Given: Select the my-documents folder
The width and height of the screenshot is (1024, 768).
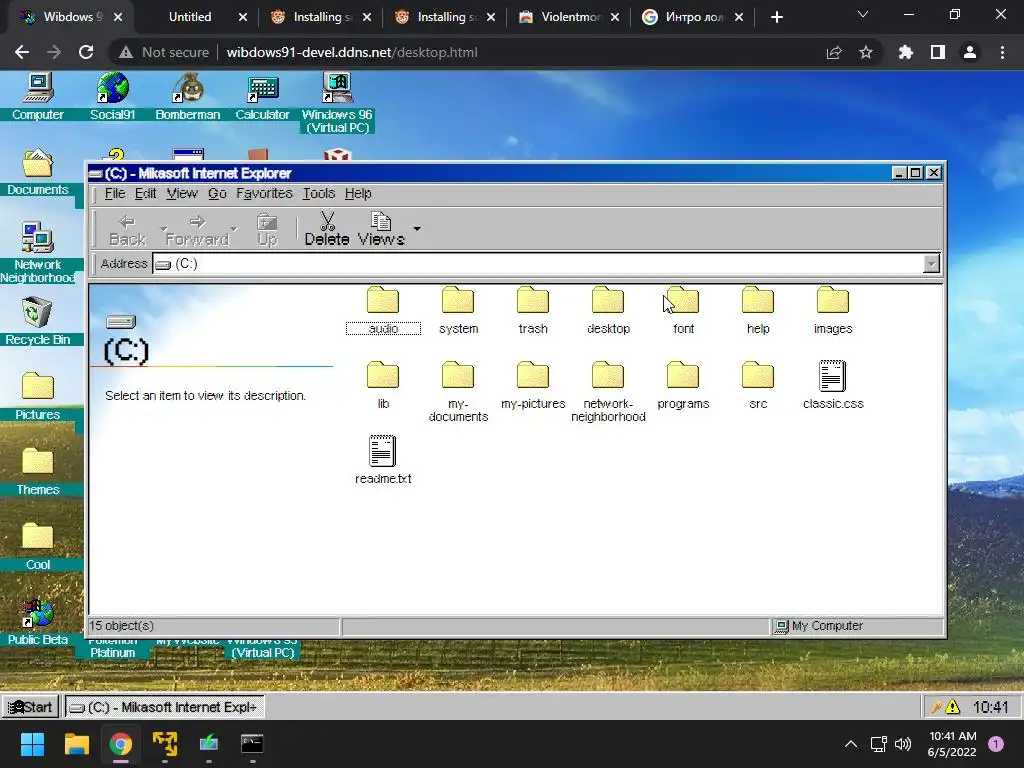Looking at the screenshot, I should [458, 391].
